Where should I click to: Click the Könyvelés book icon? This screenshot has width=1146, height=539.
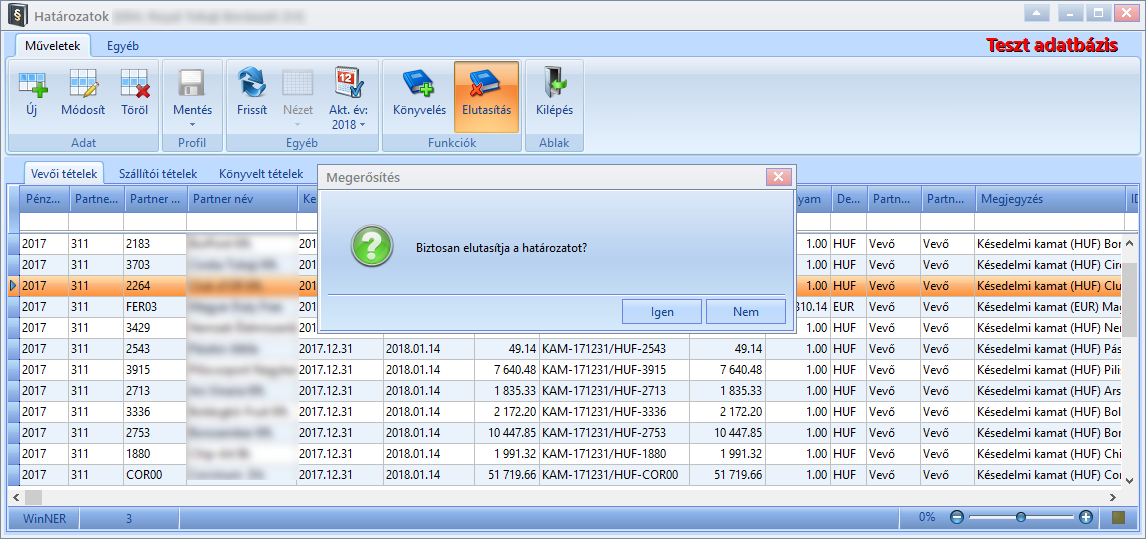coord(420,83)
